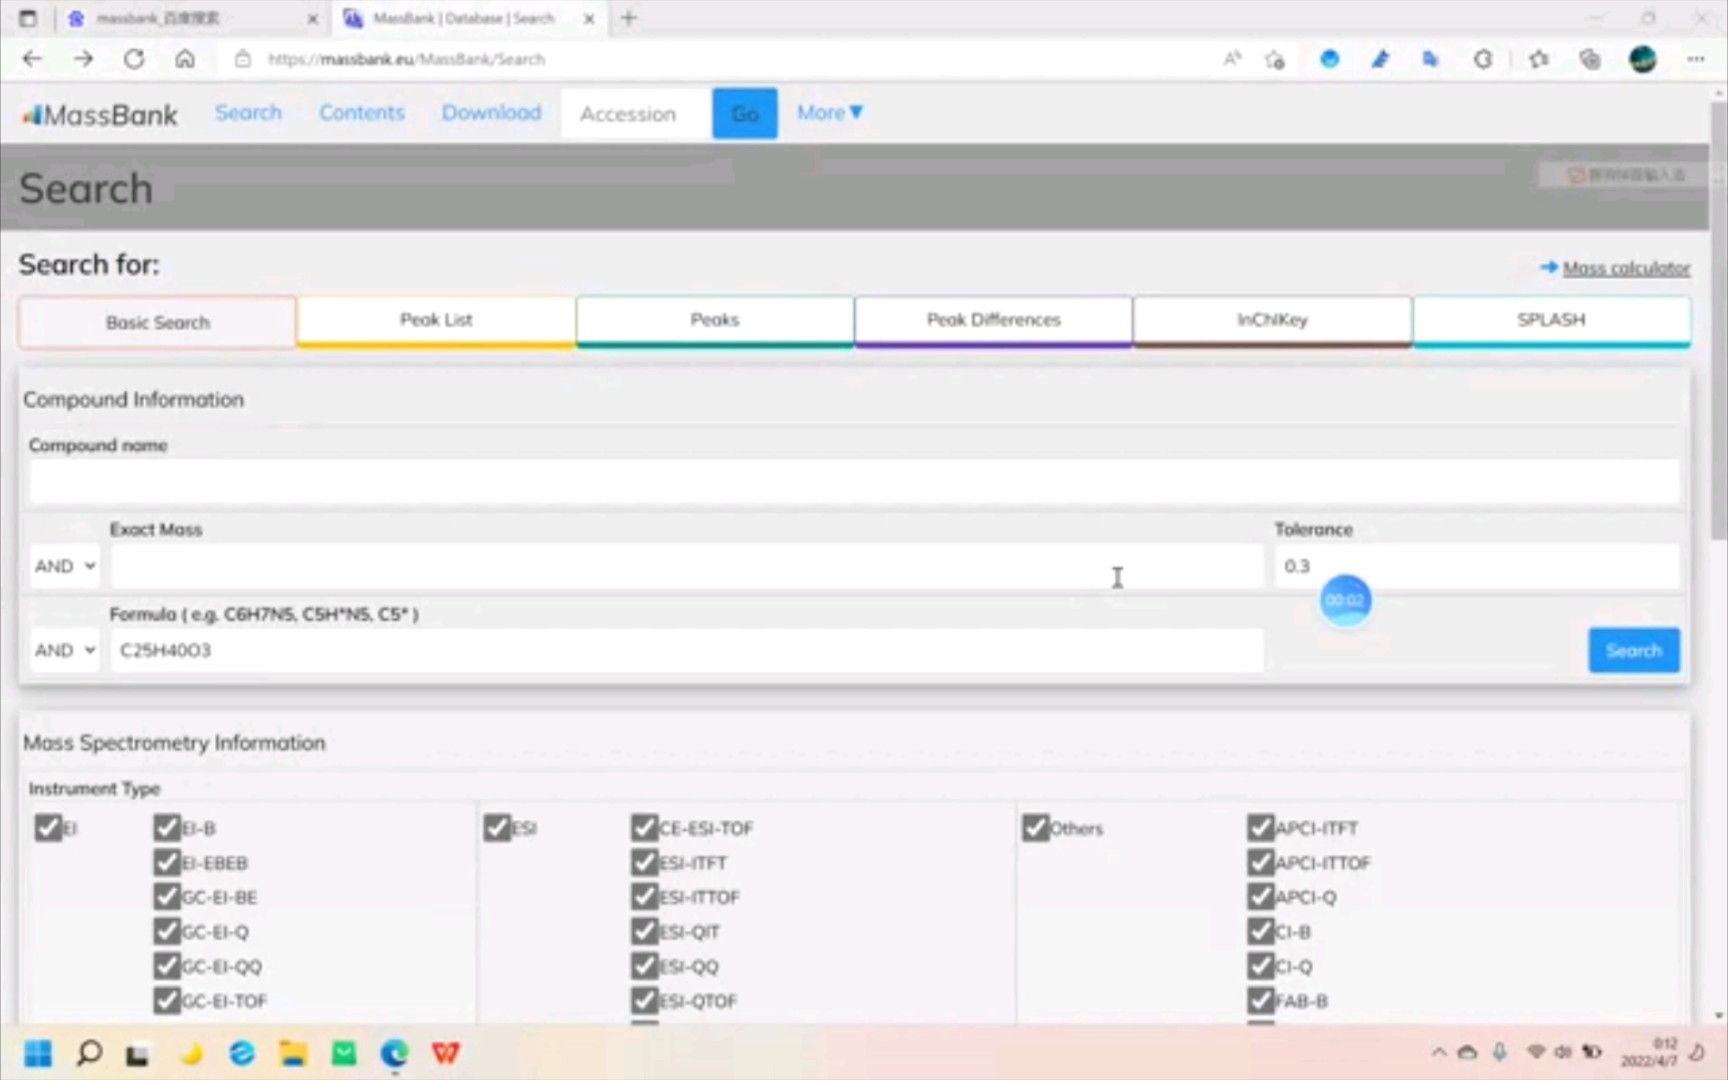Toggle the FAB-B checkbox
The width and height of the screenshot is (1728, 1080).
click(1260, 1000)
